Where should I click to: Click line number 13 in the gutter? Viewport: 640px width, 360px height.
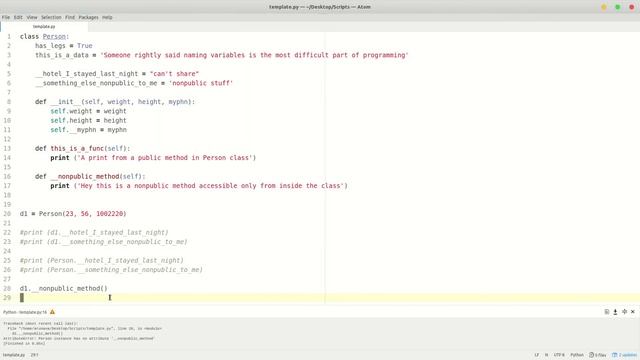7,148
